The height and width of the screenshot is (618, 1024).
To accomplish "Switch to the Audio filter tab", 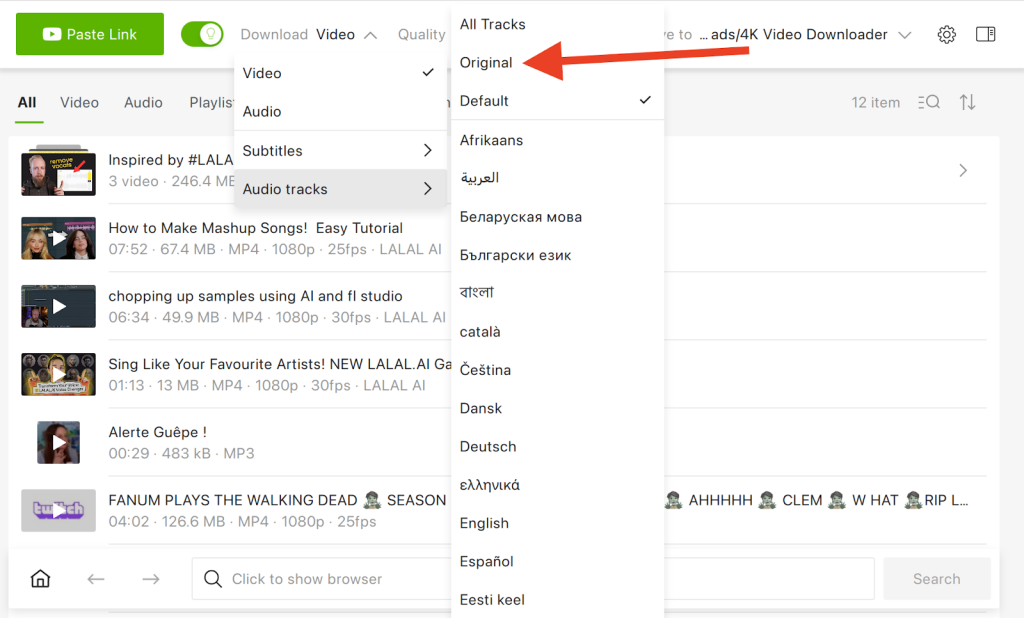I will pyautogui.click(x=143, y=102).
